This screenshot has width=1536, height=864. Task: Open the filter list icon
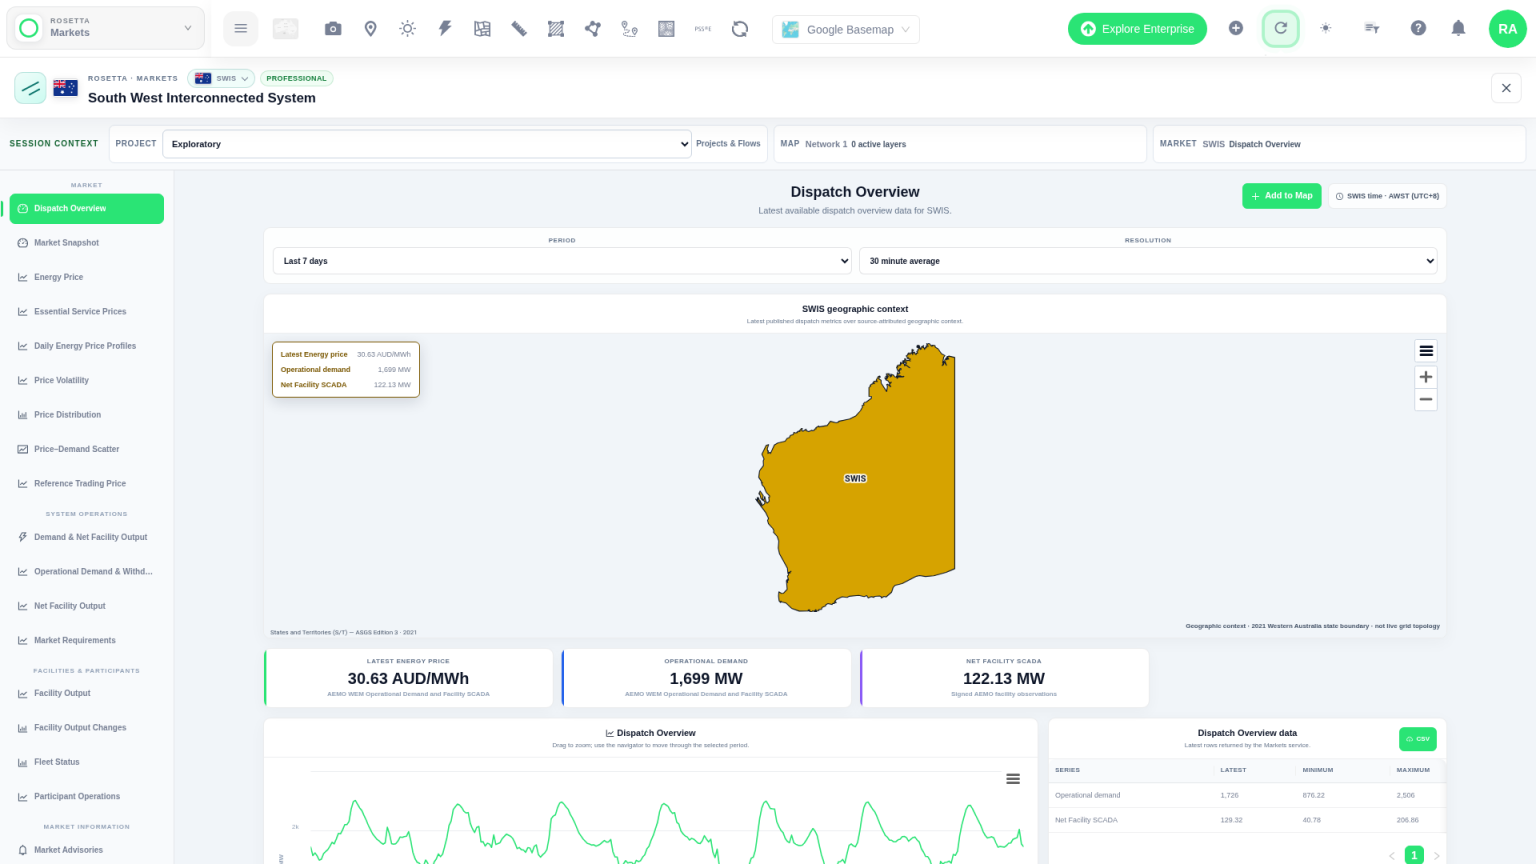coord(1372,28)
